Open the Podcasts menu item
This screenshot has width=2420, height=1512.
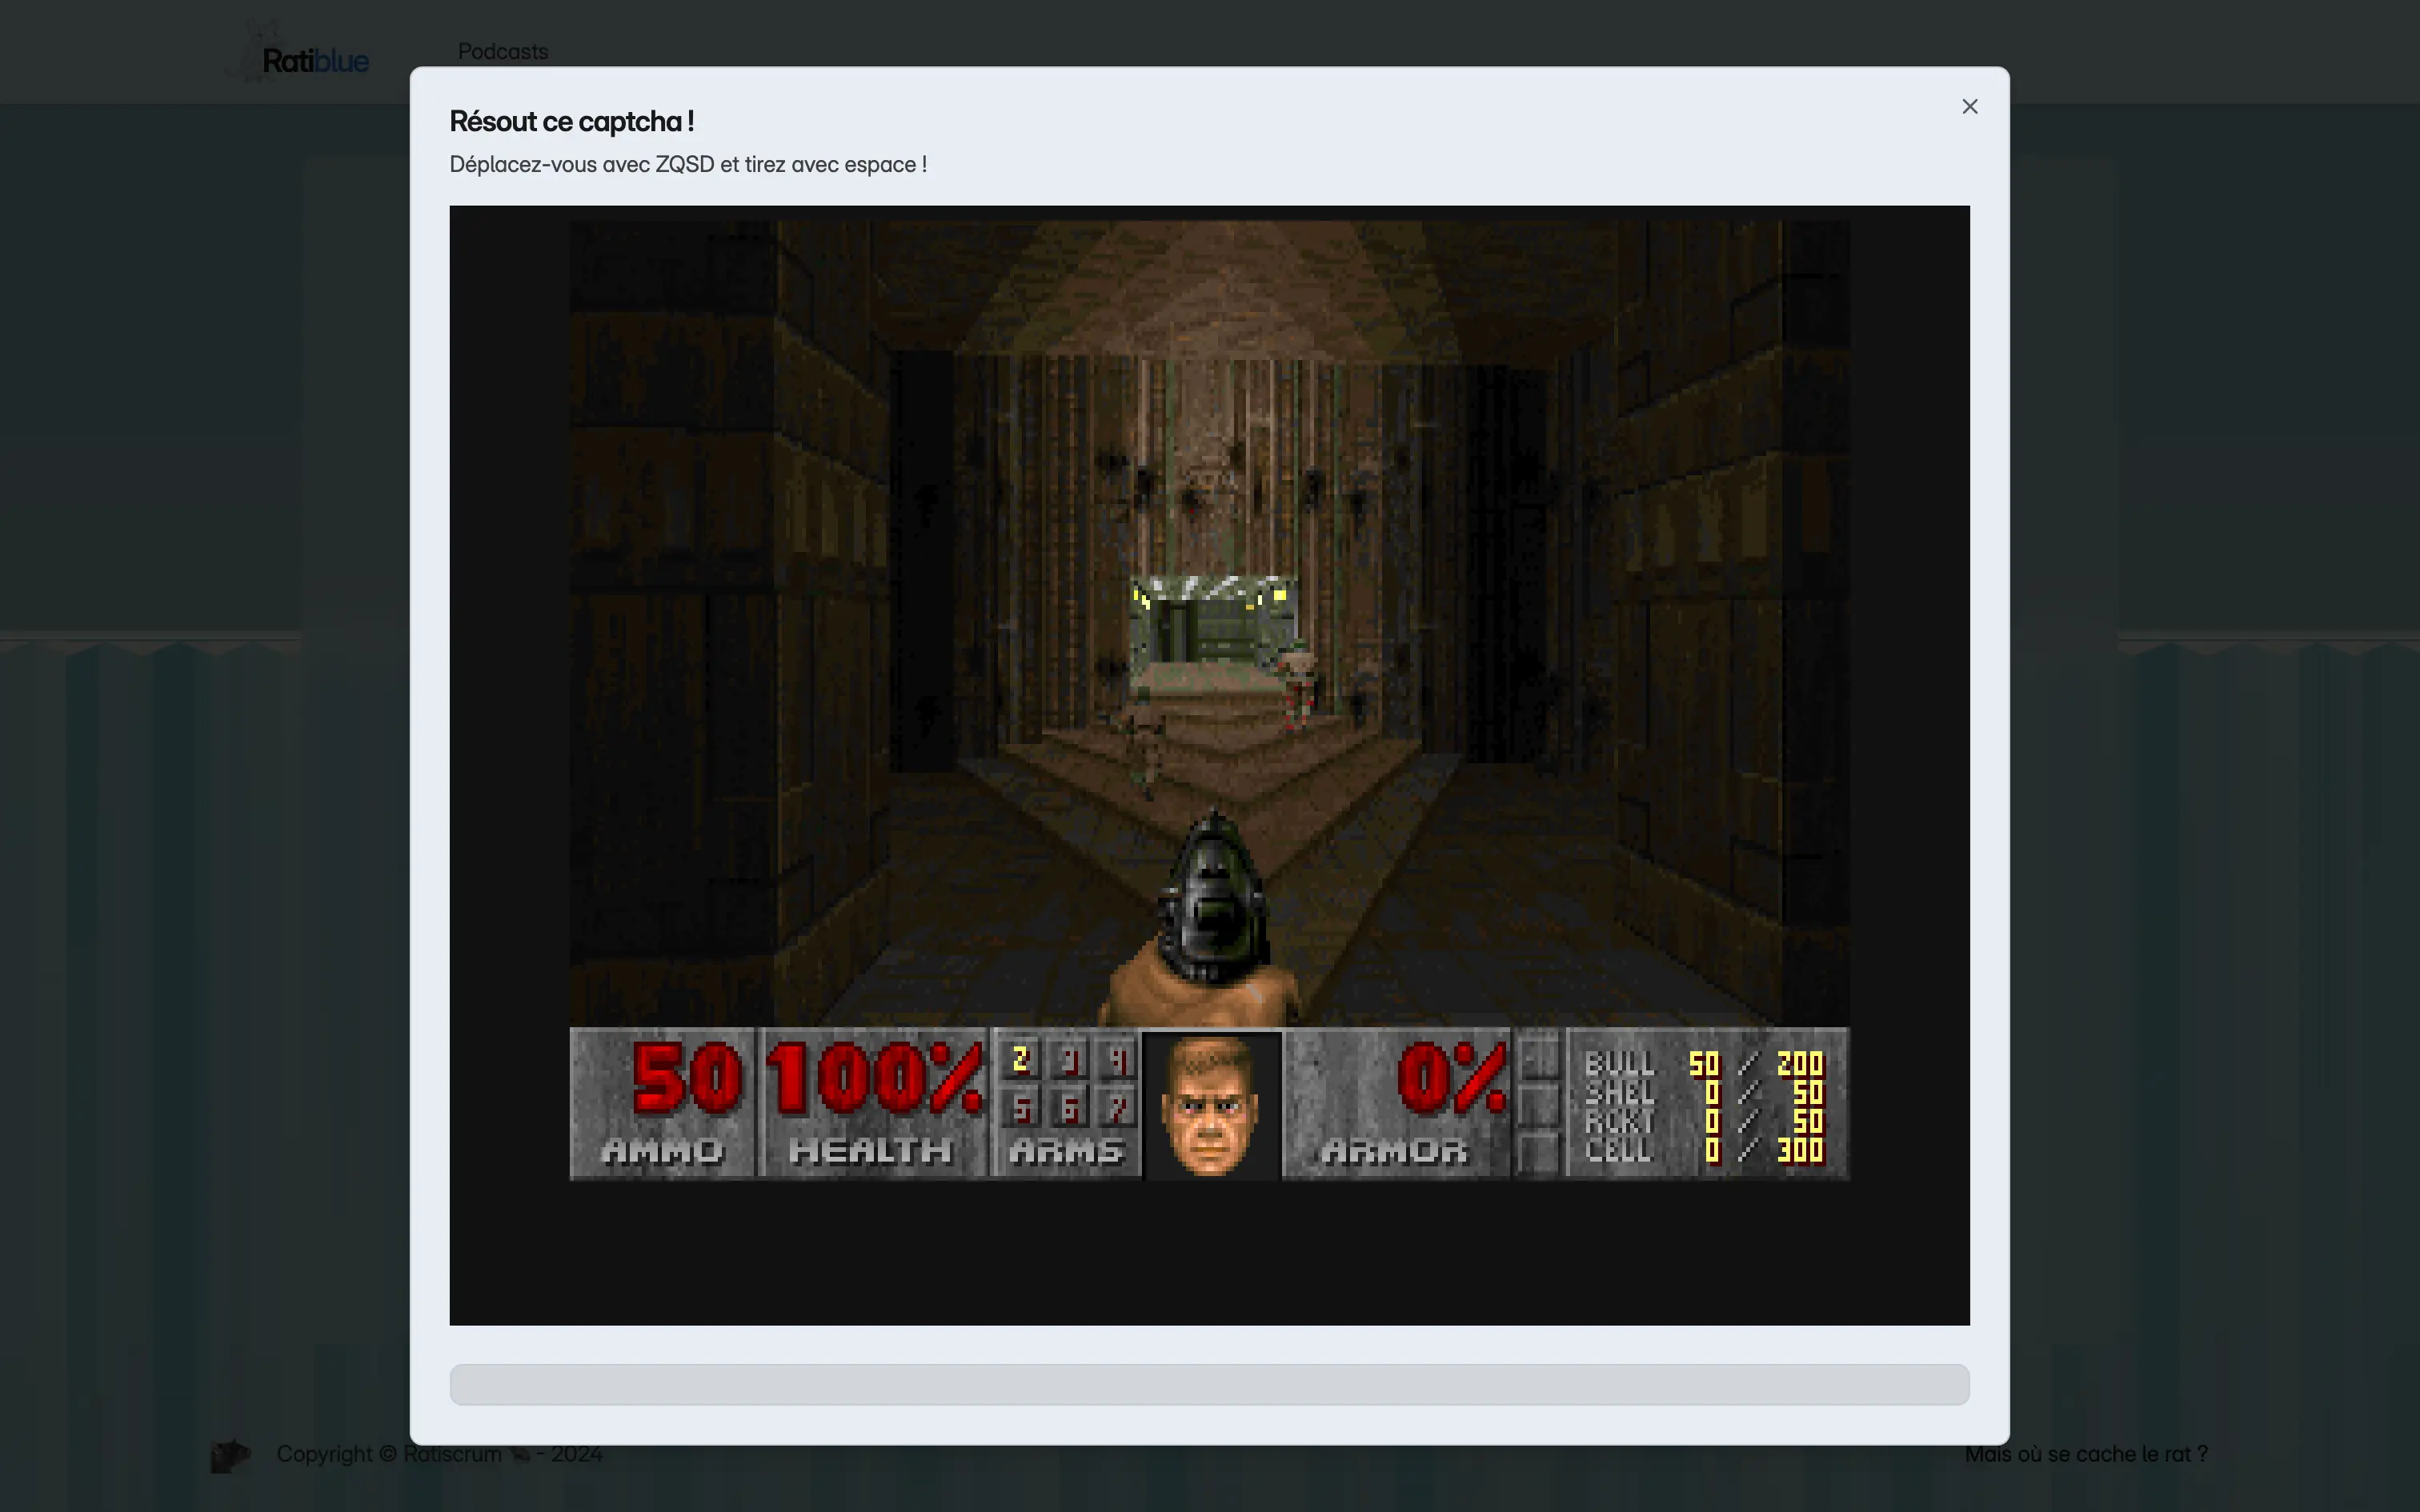[502, 51]
